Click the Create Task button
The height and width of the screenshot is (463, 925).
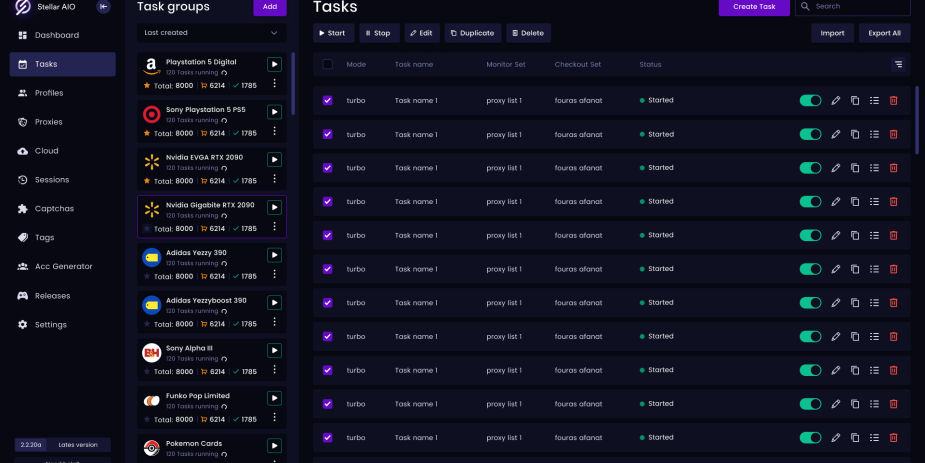pos(753,7)
